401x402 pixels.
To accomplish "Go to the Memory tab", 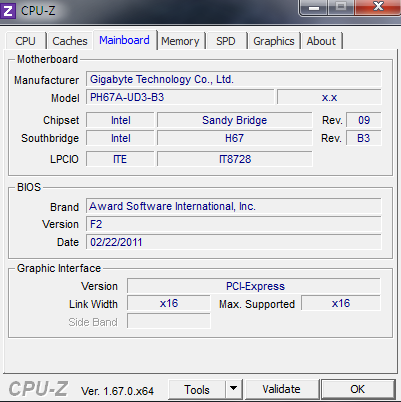I will [x=180, y=41].
